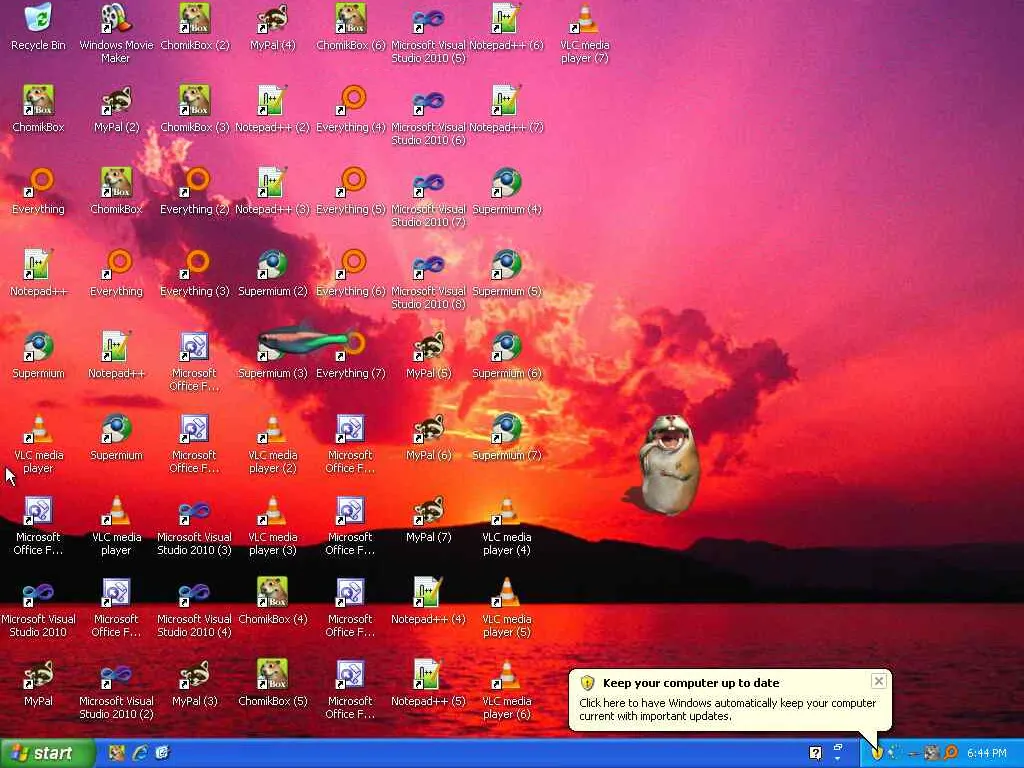Image resolution: width=1024 pixels, height=768 pixels.
Task: Click the MyPal (4) desktop icon
Action: tap(272, 27)
